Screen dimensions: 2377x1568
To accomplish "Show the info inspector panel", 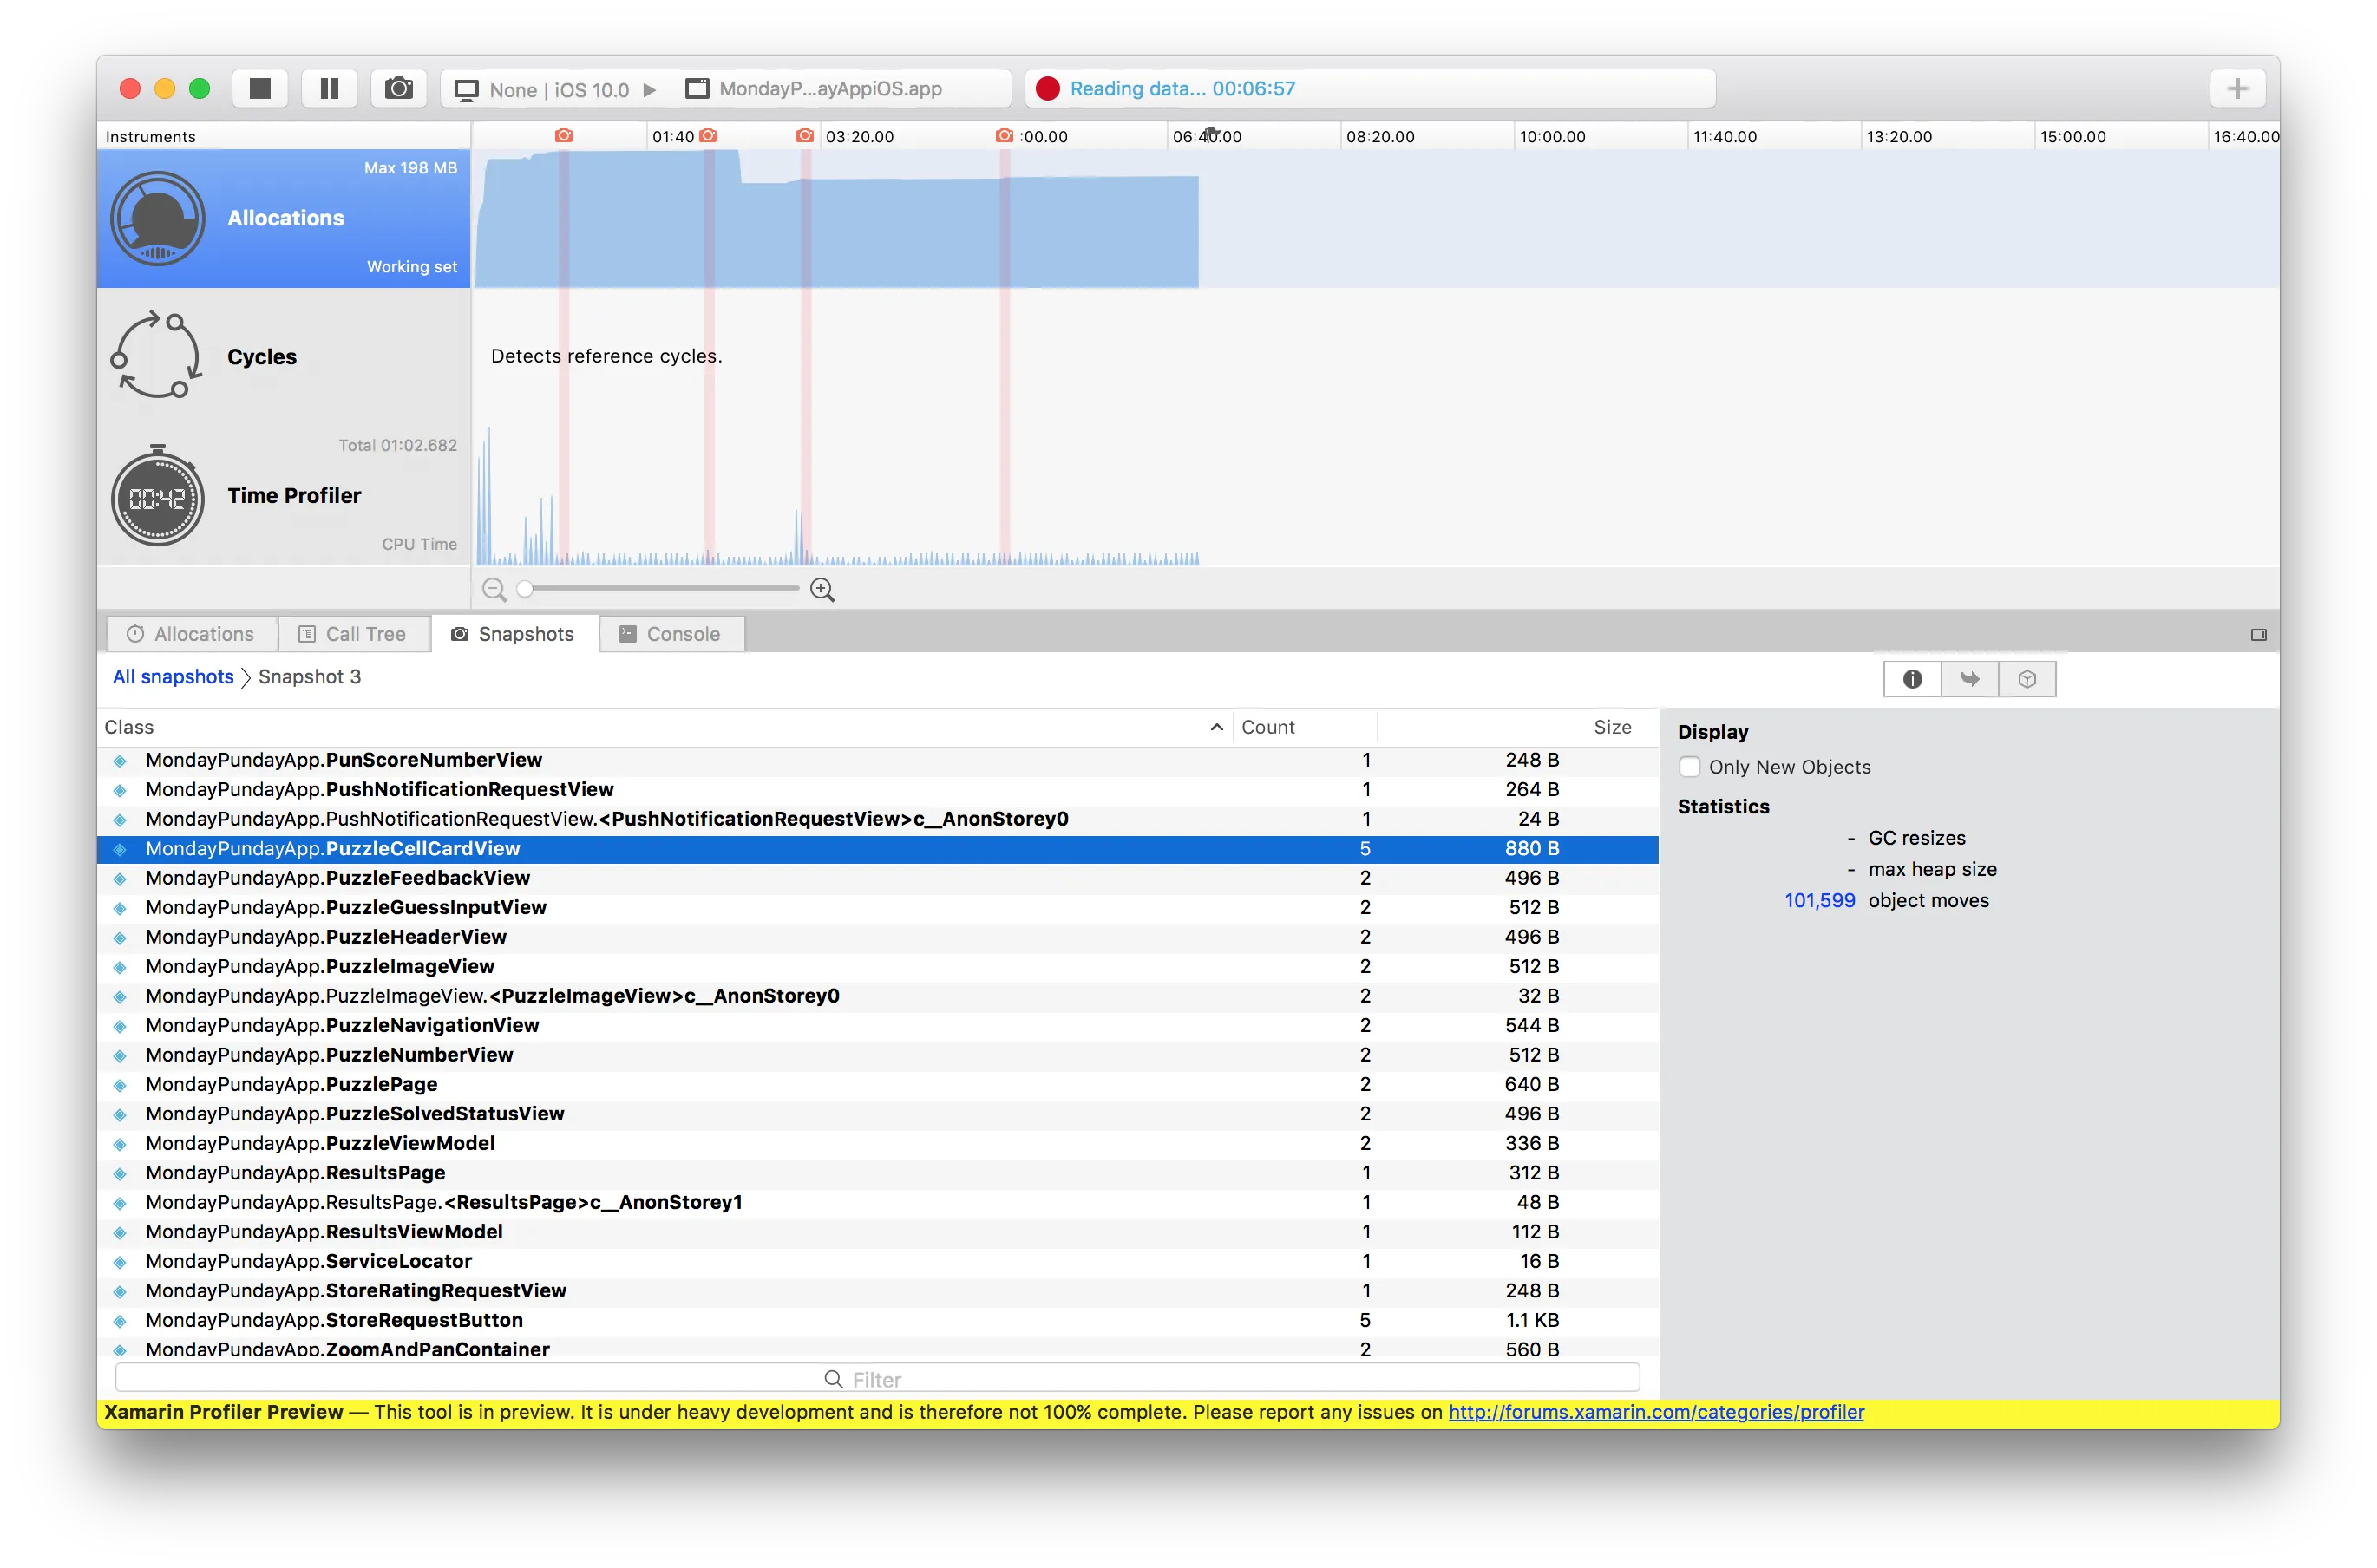I will pyautogui.click(x=1912, y=679).
